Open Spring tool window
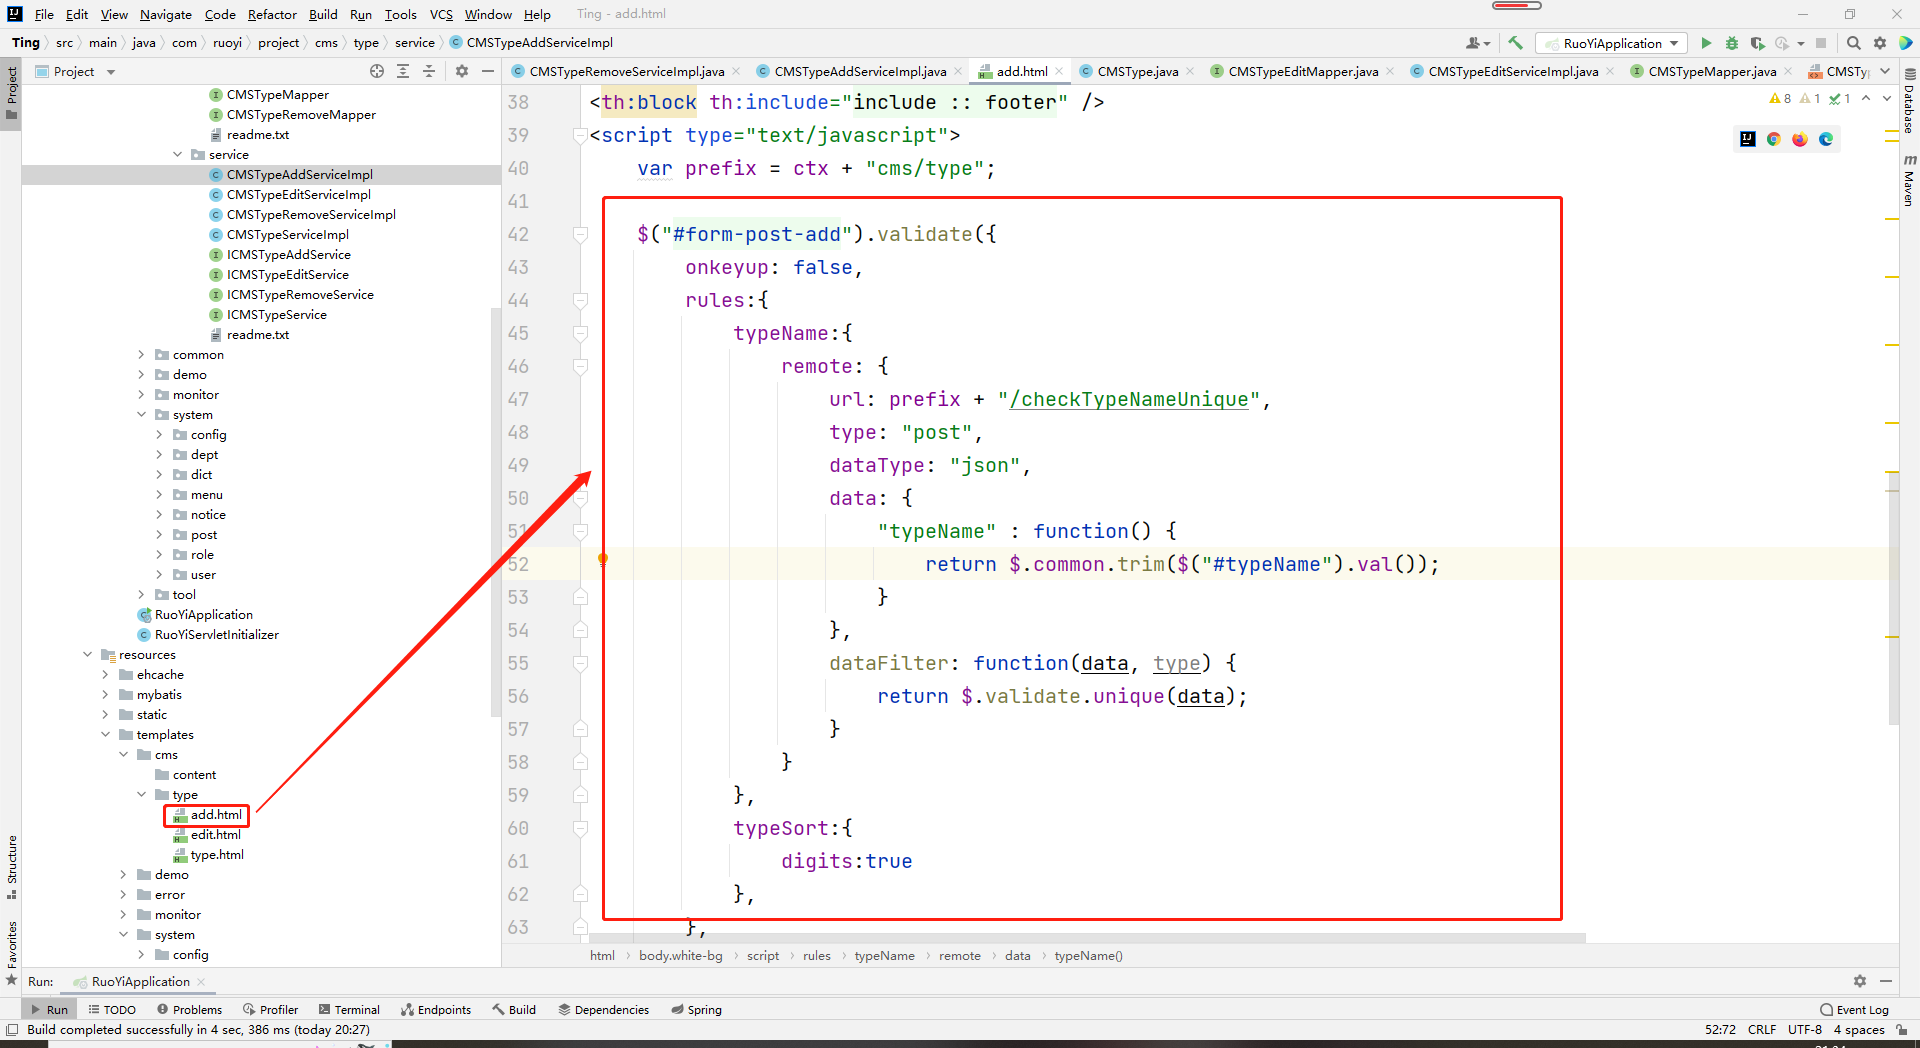1920x1048 pixels. (x=697, y=1009)
